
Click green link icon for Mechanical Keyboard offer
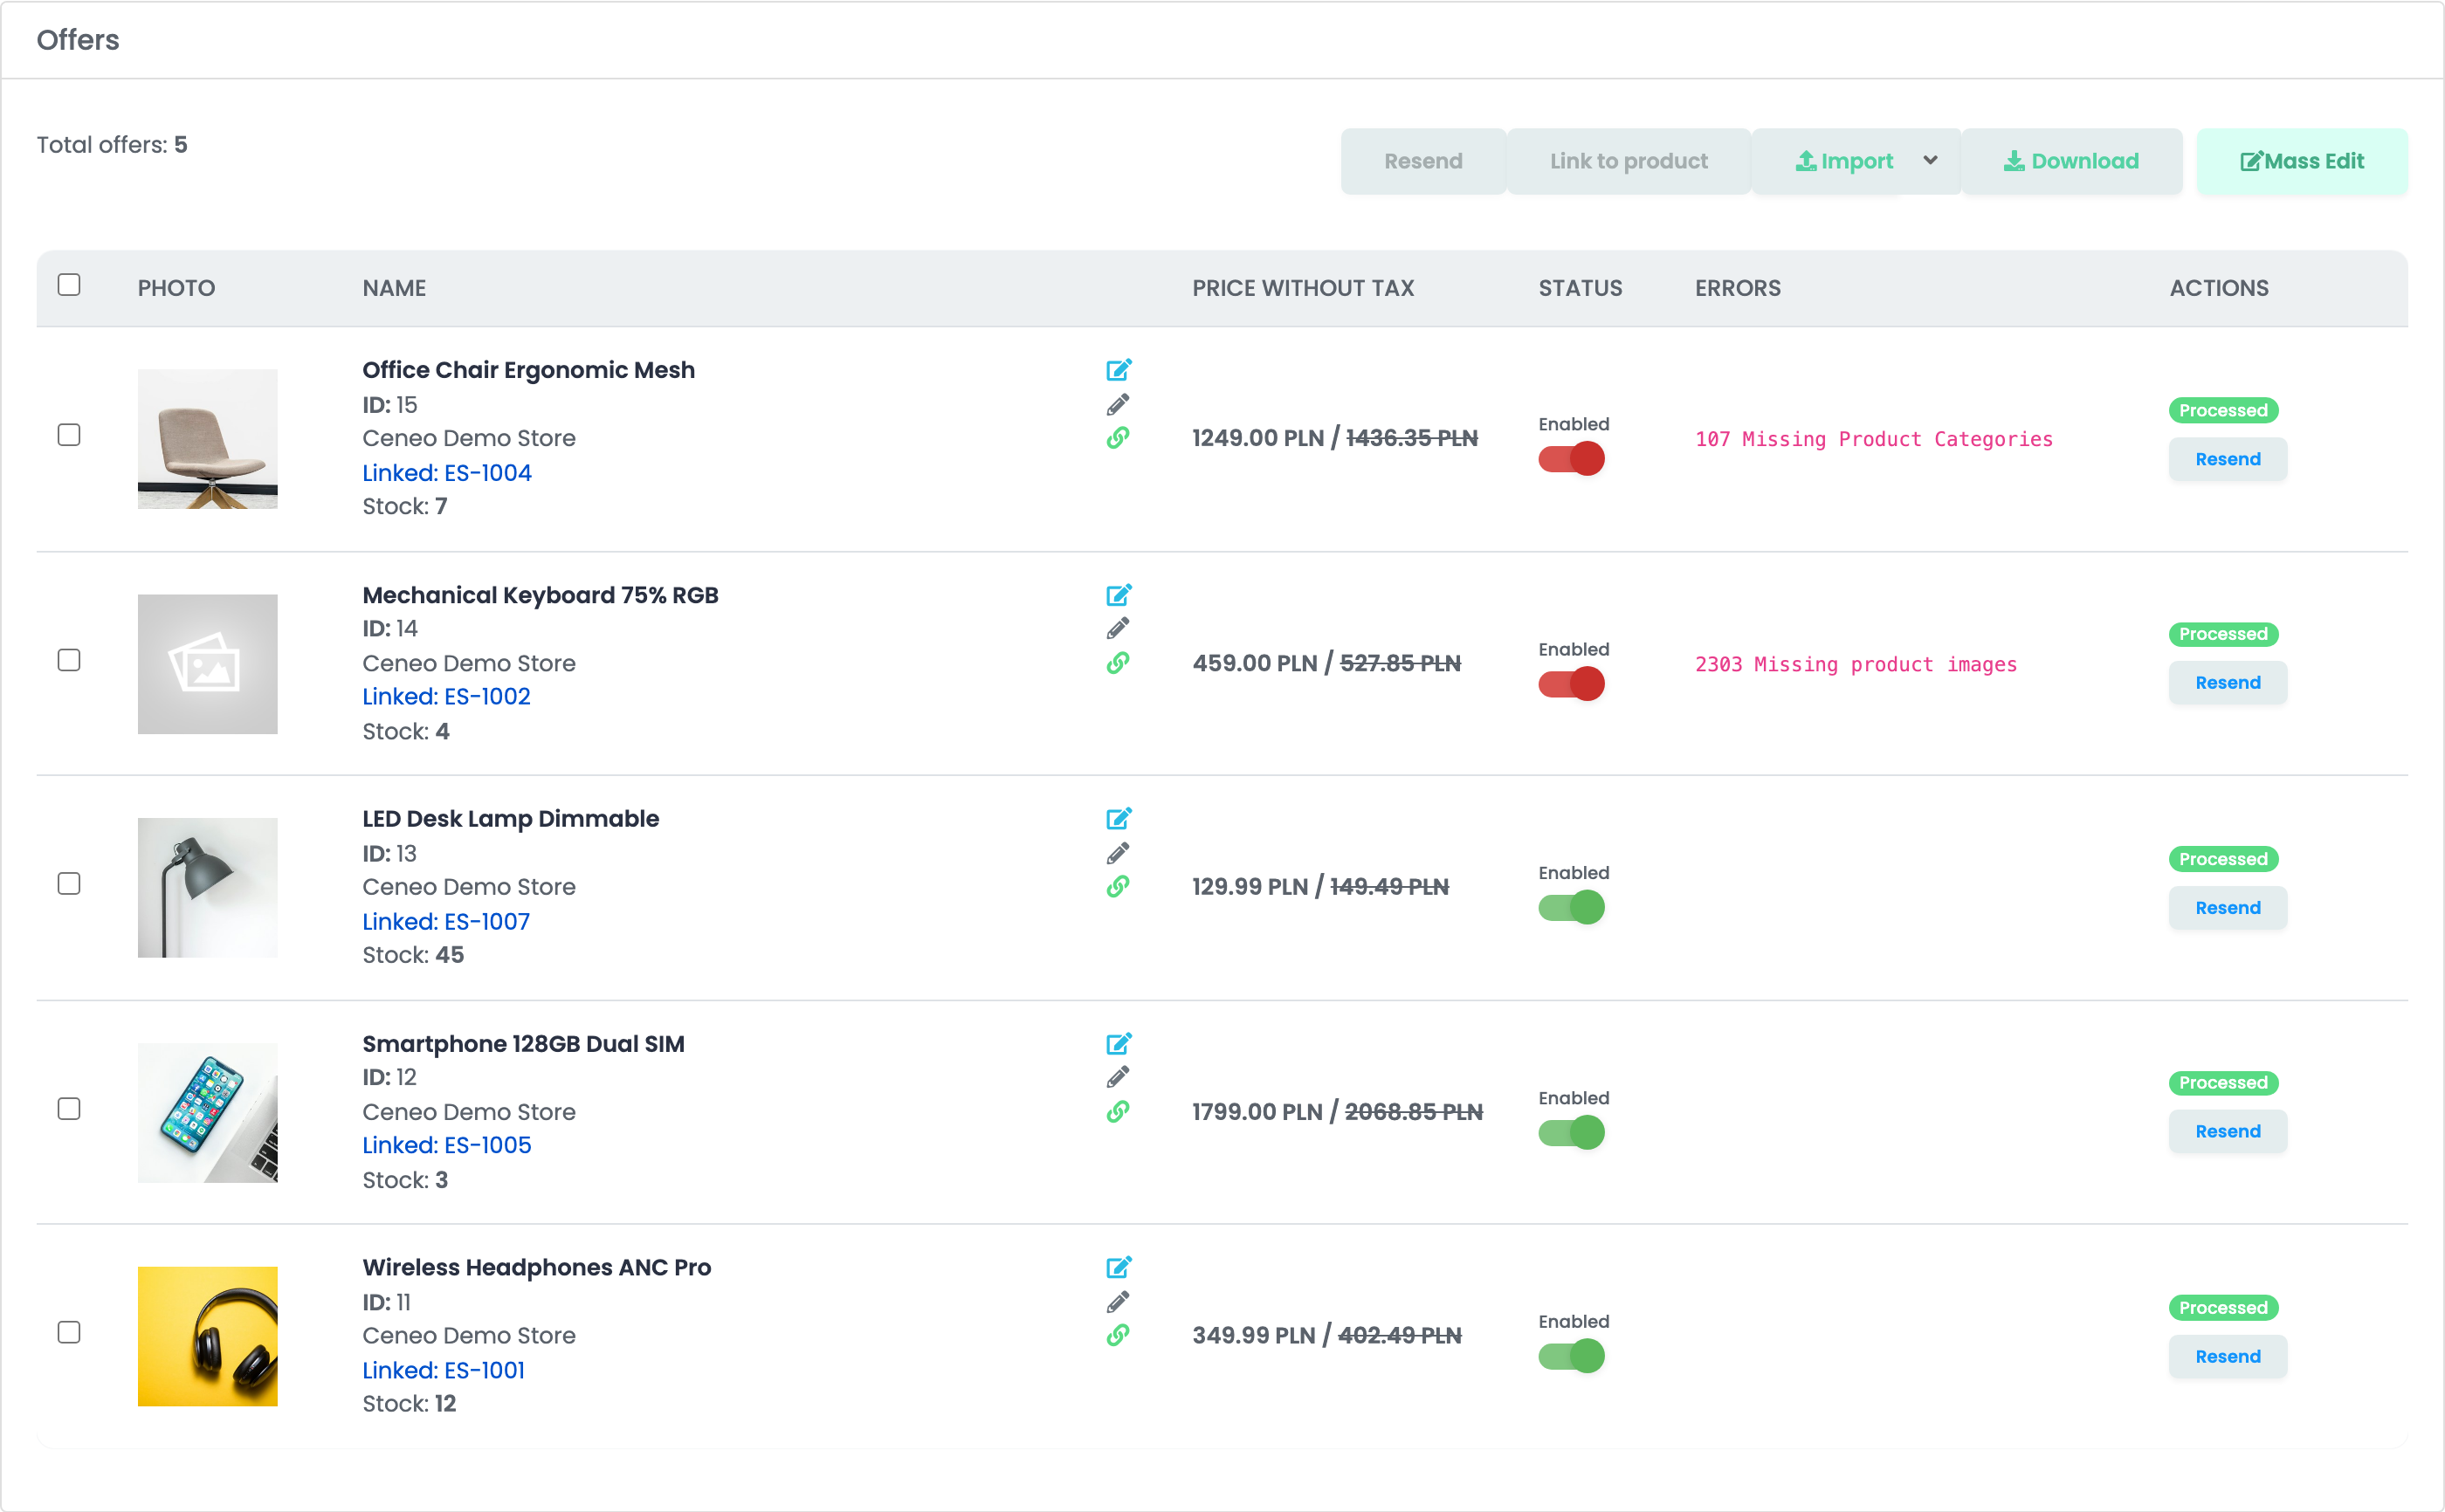pyautogui.click(x=1118, y=663)
